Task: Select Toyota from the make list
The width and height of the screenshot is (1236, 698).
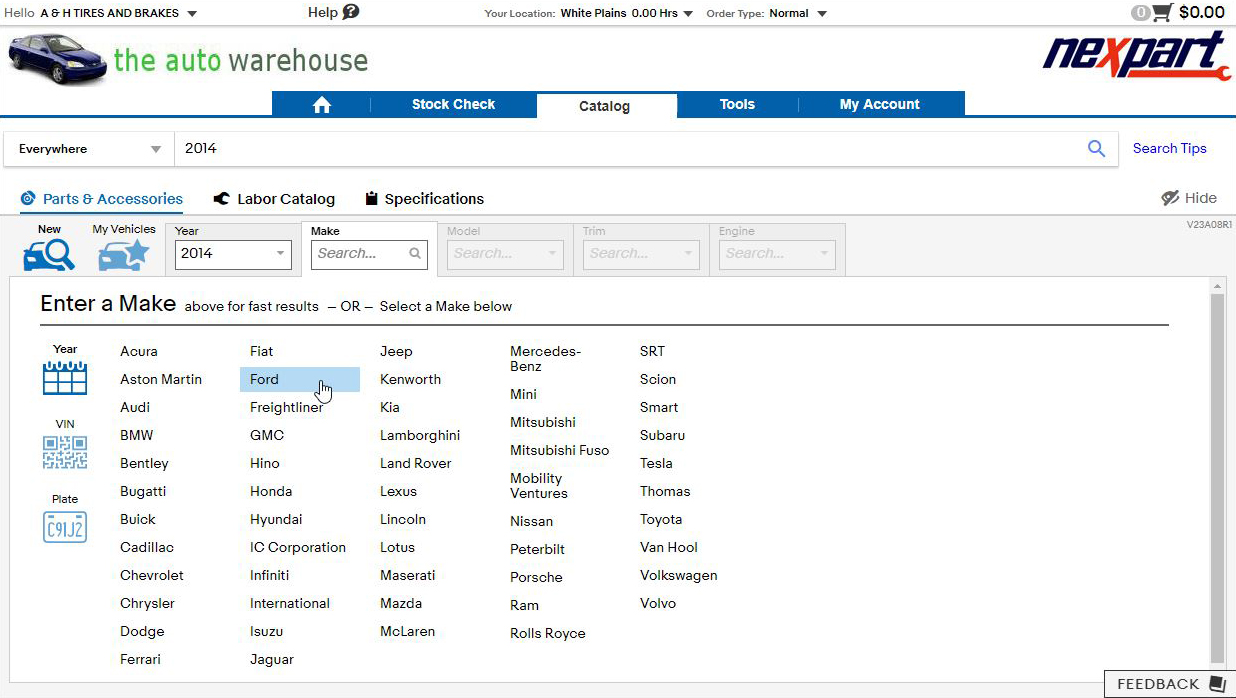Action: (x=661, y=519)
